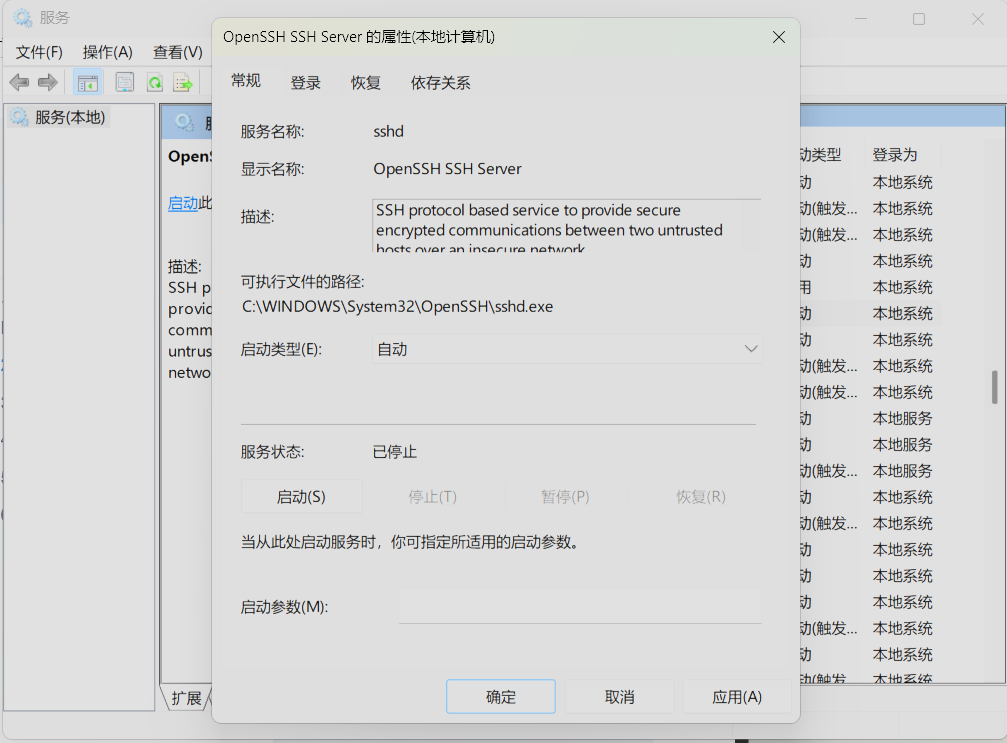Click the 启动(S) button to start service
The height and width of the screenshot is (743, 1007).
point(301,496)
